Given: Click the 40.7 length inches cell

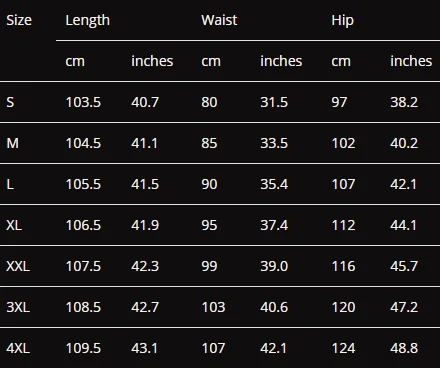Looking at the screenshot, I should coord(145,102).
